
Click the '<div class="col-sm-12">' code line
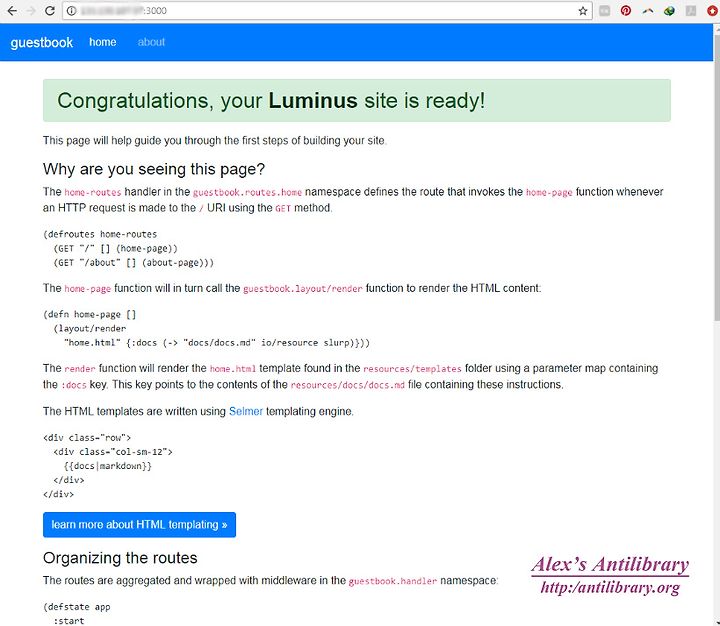point(113,452)
